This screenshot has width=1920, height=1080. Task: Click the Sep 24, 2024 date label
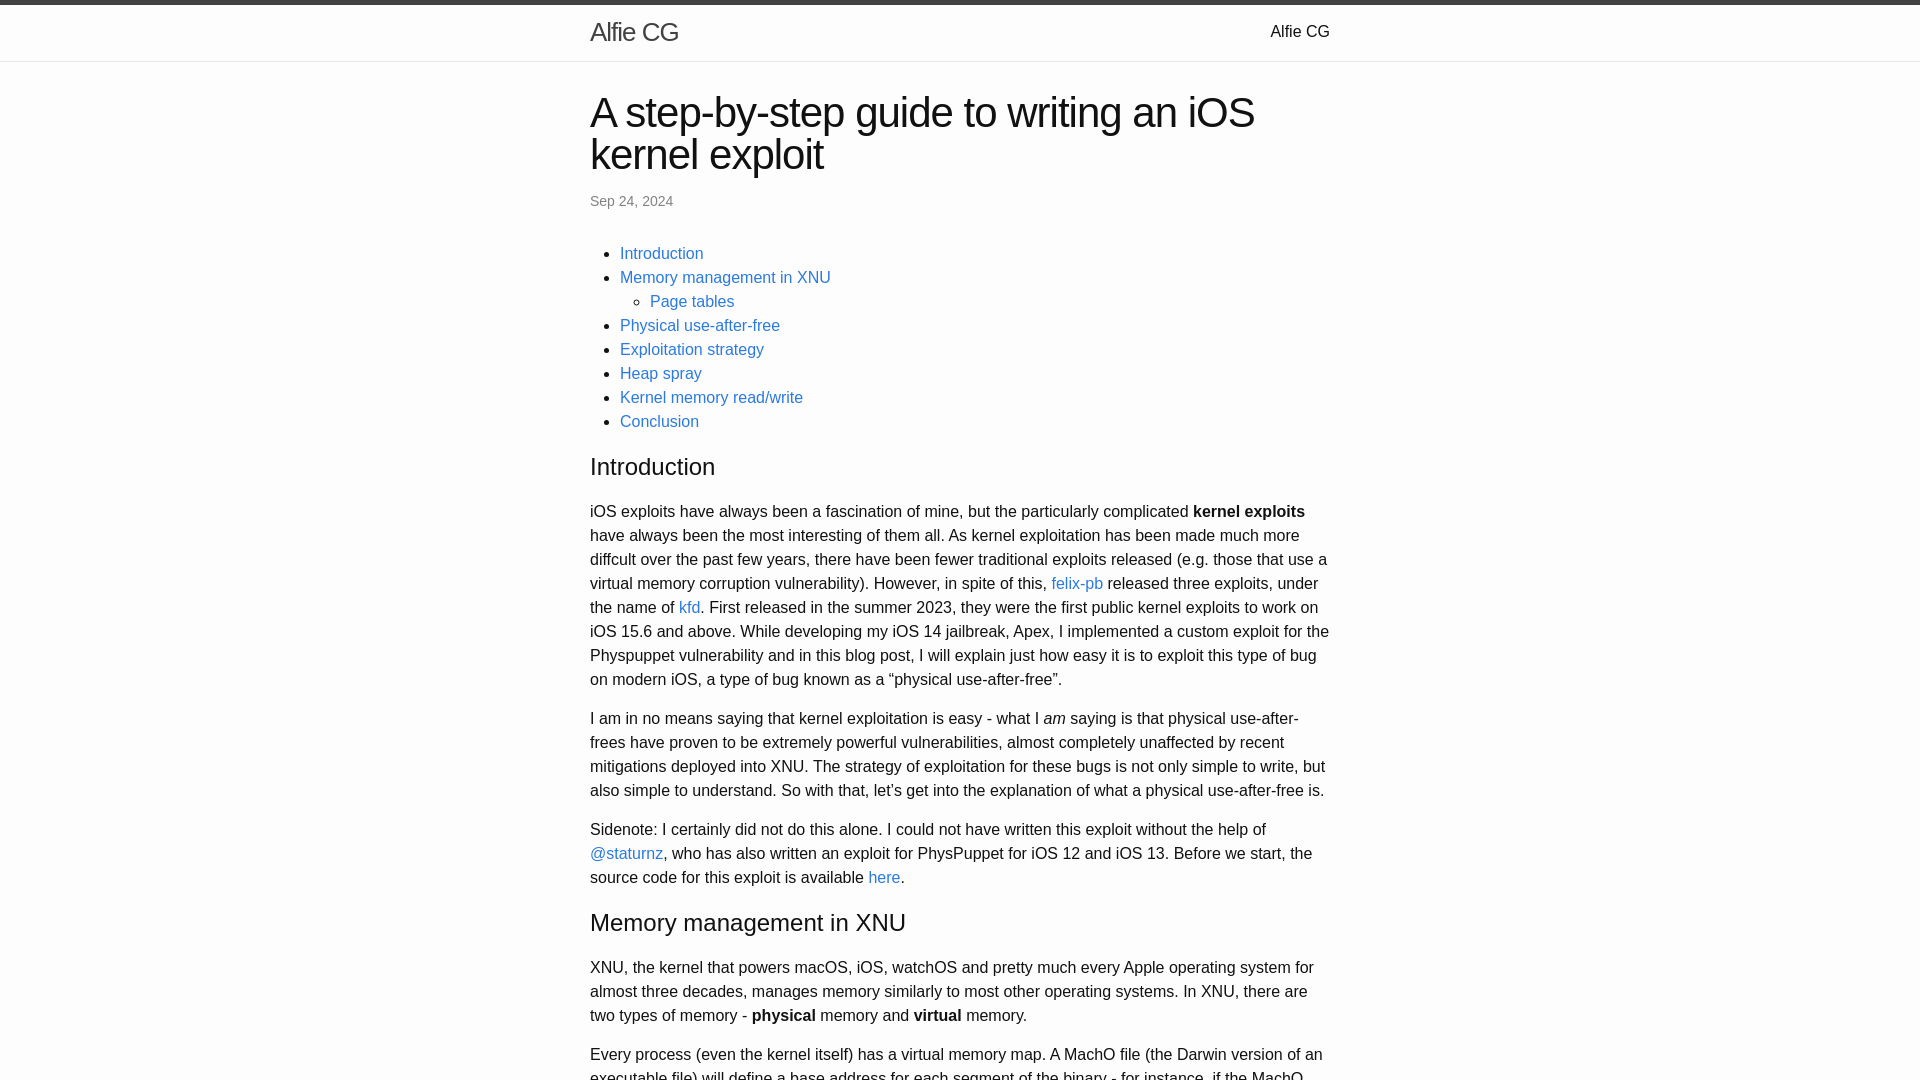click(x=632, y=200)
